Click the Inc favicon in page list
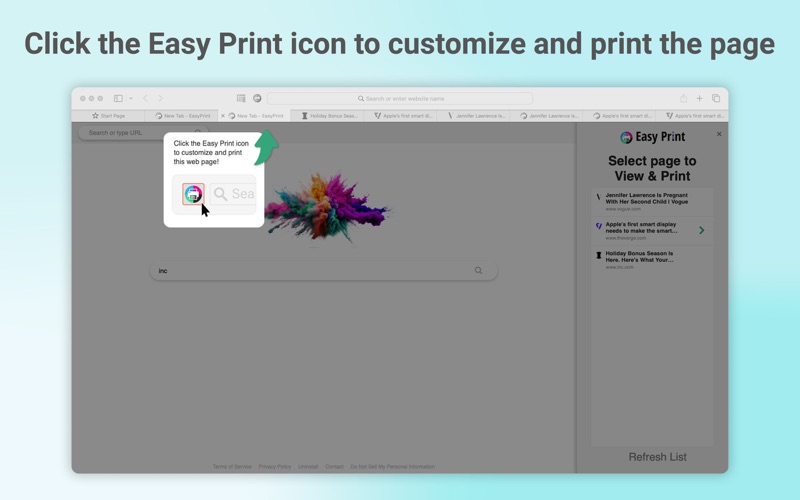The image size is (800, 500). [x=598, y=255]
